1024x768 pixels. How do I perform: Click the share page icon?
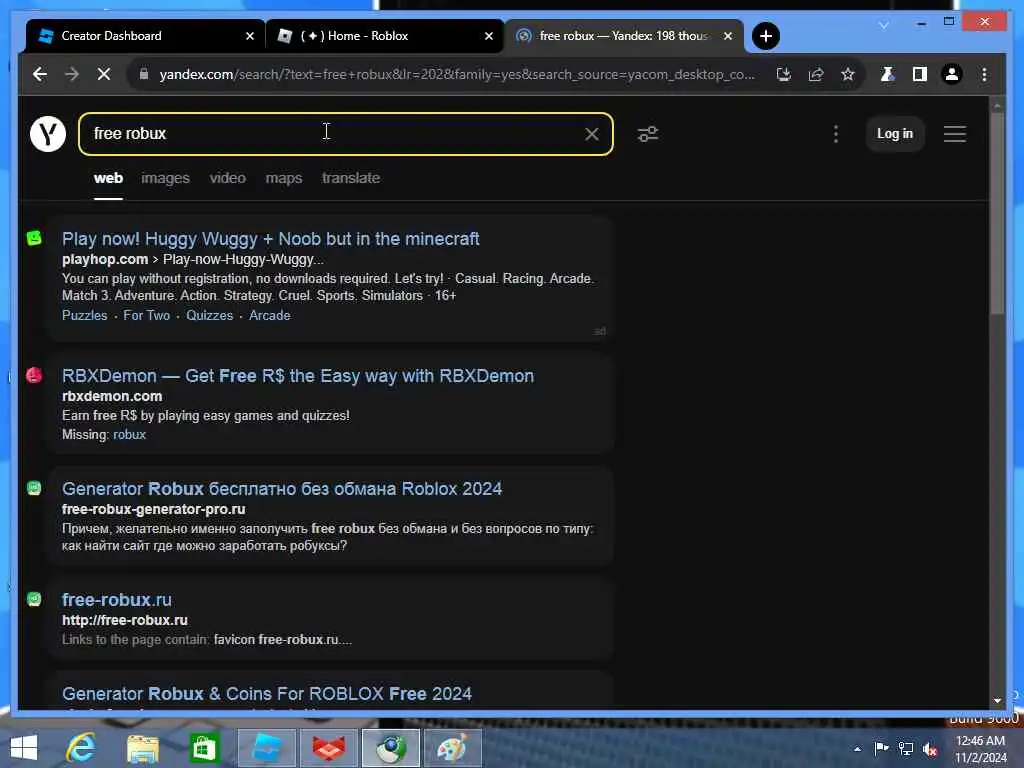[816, 74]
